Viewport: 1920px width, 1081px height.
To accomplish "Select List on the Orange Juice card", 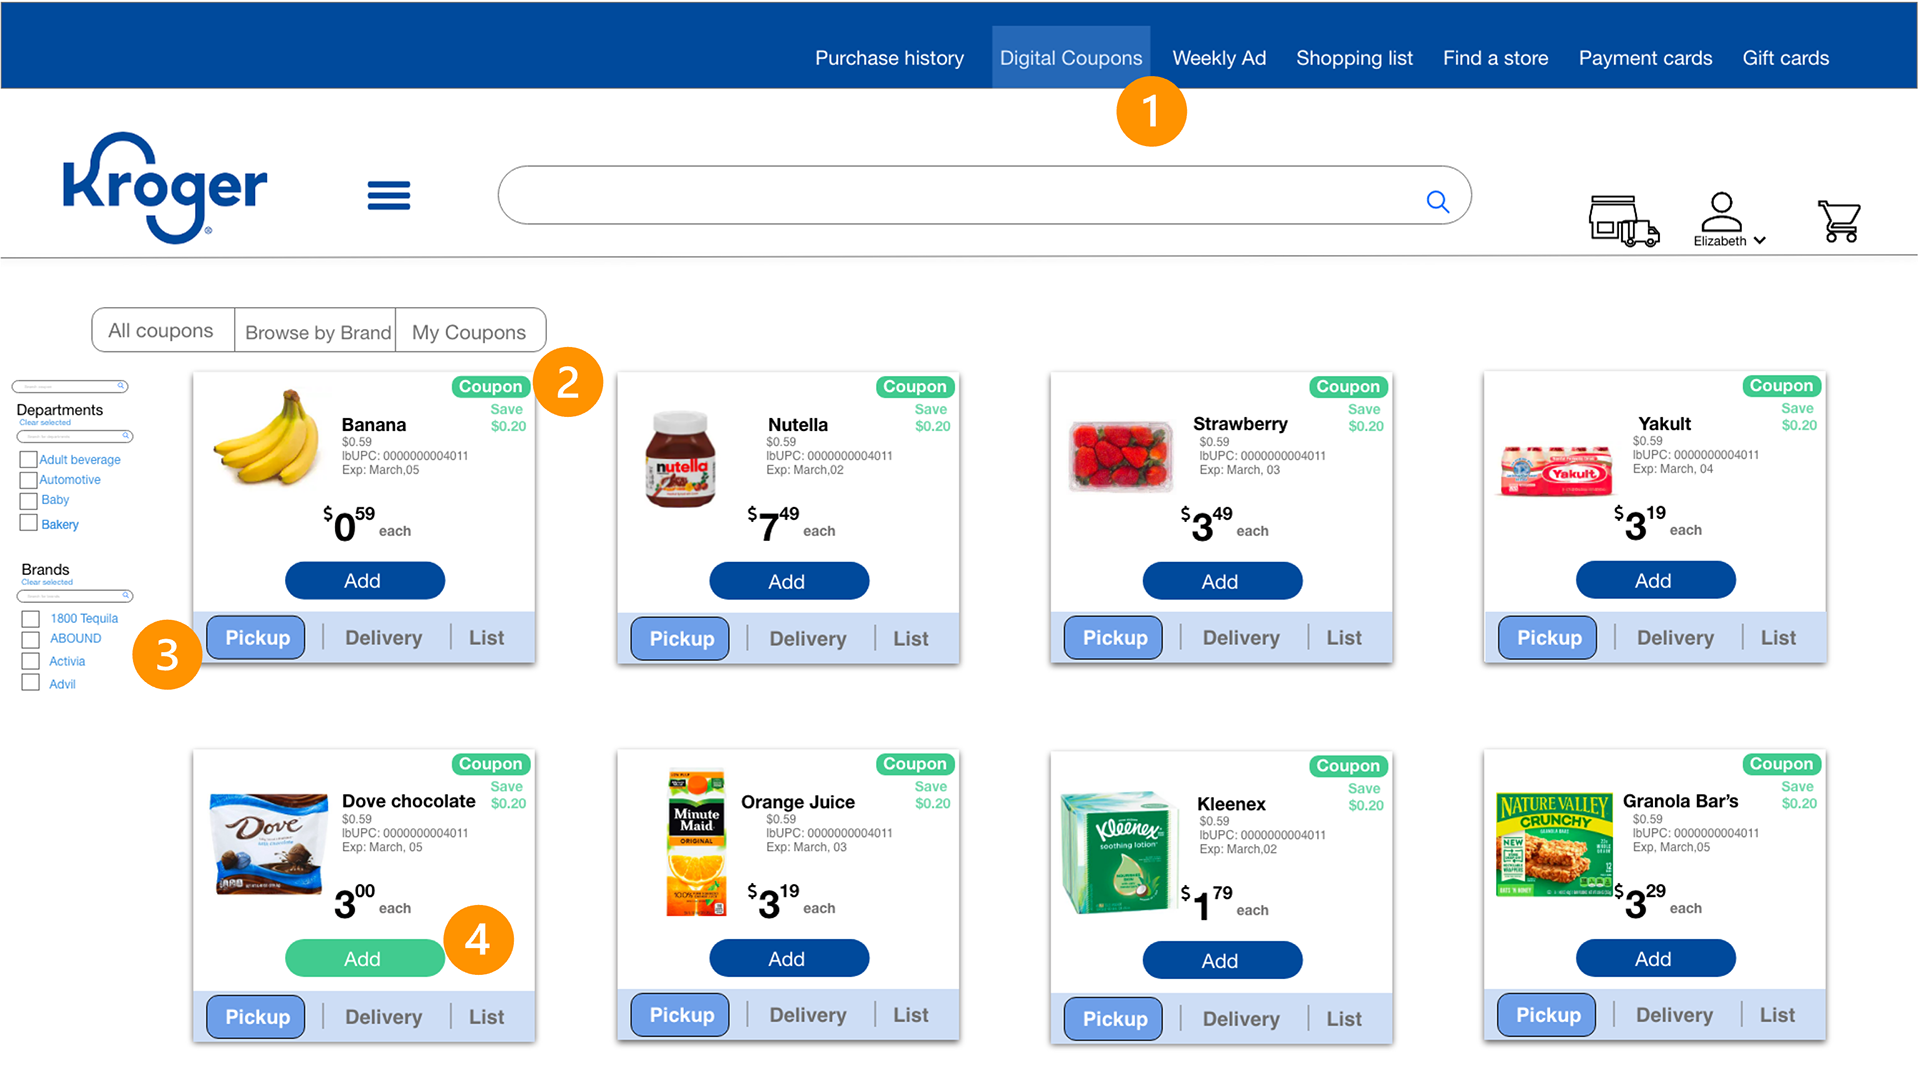I will [x=910, y=1015].
